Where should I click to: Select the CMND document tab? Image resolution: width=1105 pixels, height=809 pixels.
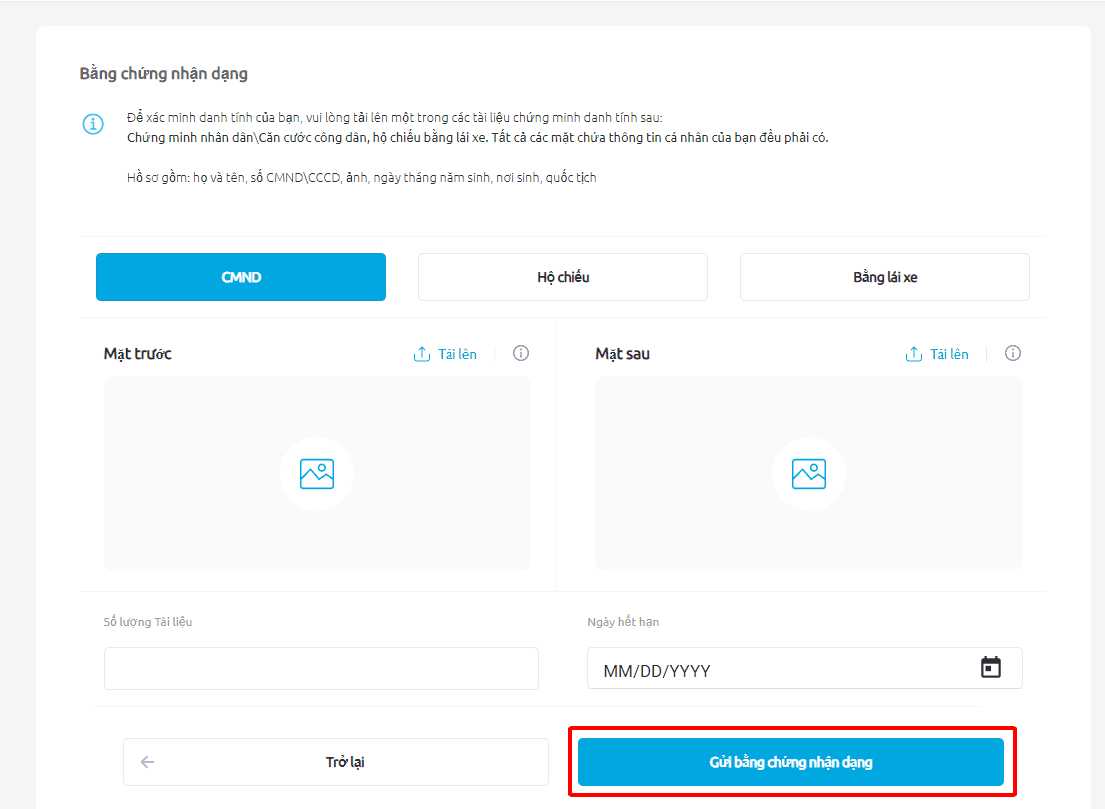click(x=241, y=277)
